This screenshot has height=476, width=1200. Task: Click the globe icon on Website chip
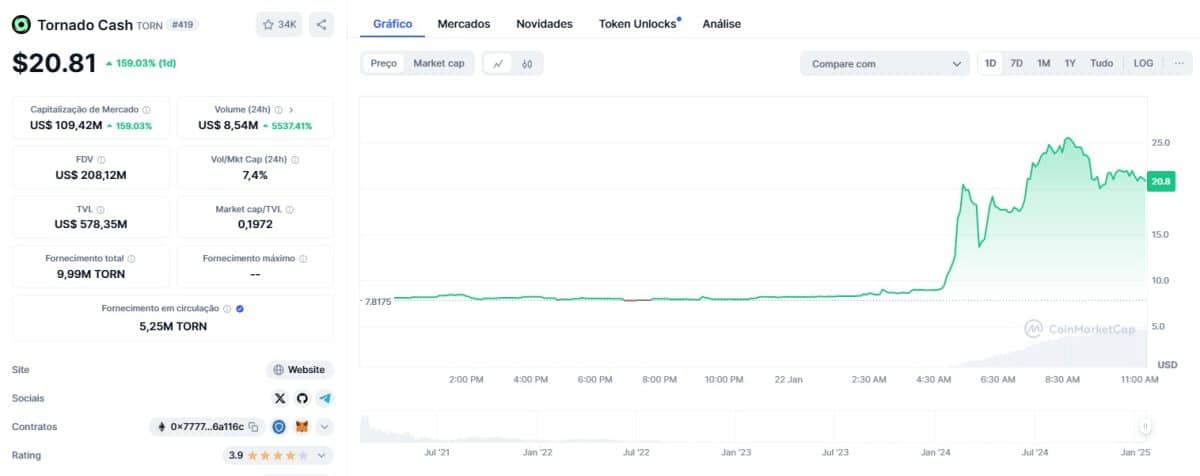click(x=279, y=370)
